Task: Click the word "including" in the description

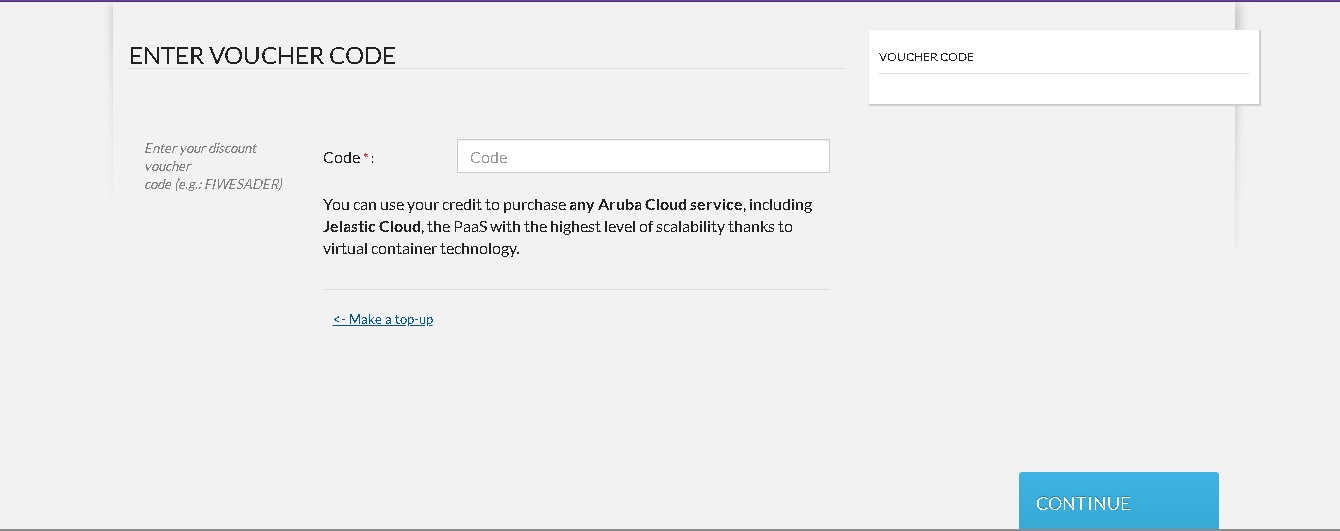Action: (780, 204)
